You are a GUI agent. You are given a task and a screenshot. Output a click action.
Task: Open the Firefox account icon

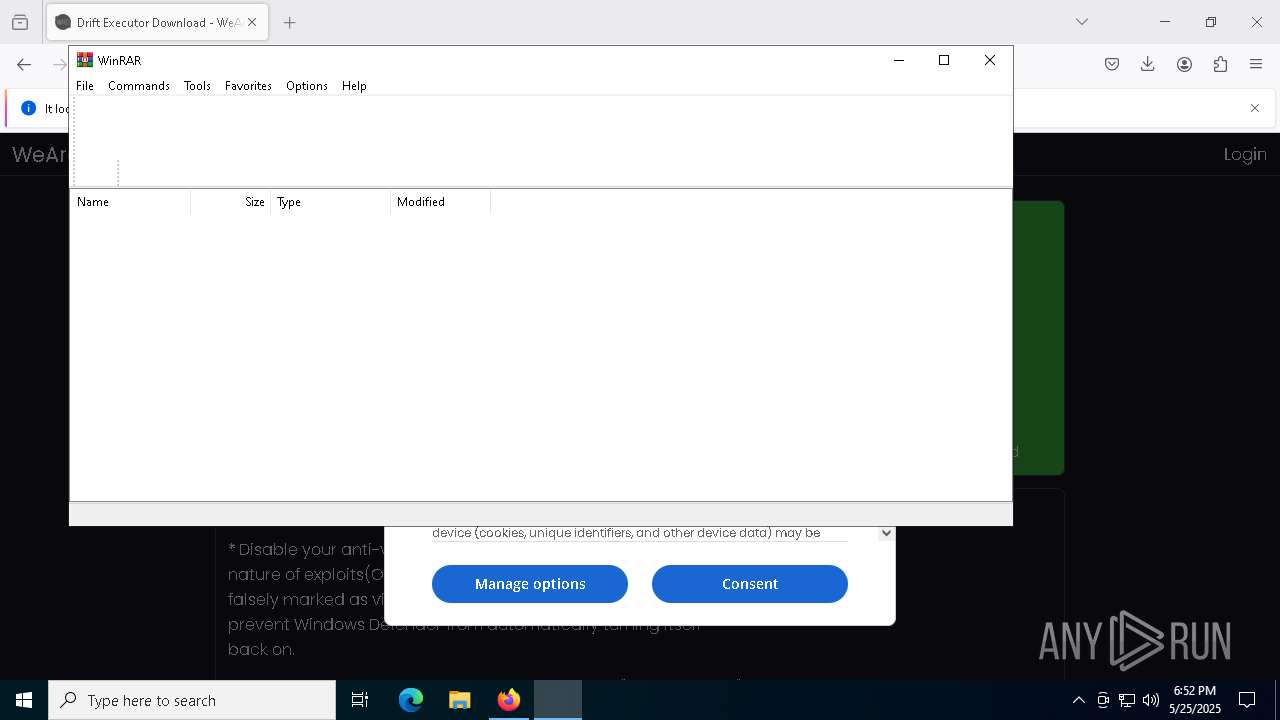click(x=1184, y=64)
